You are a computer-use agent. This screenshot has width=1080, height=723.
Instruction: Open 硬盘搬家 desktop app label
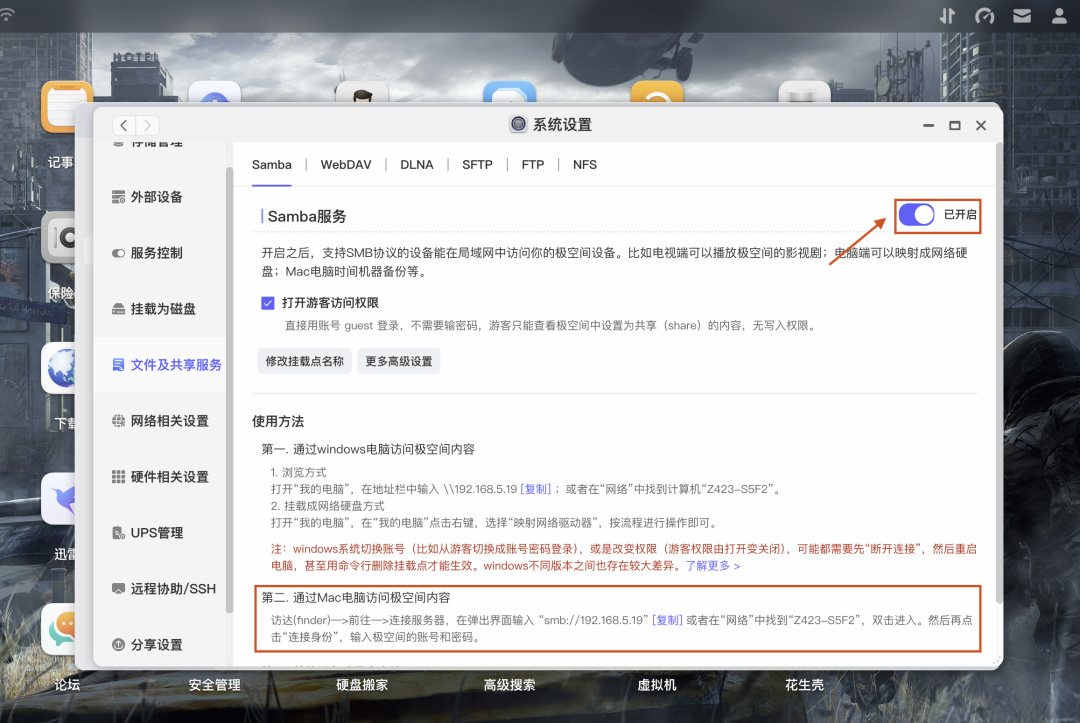pyautogui.click(x=362, y=685)
